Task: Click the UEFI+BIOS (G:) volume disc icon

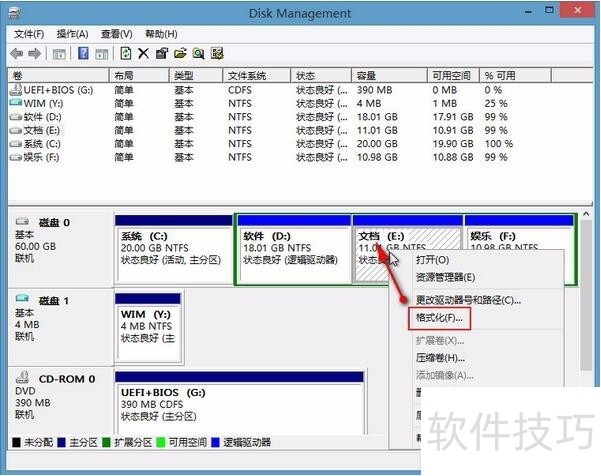Action: click(16, 90)
